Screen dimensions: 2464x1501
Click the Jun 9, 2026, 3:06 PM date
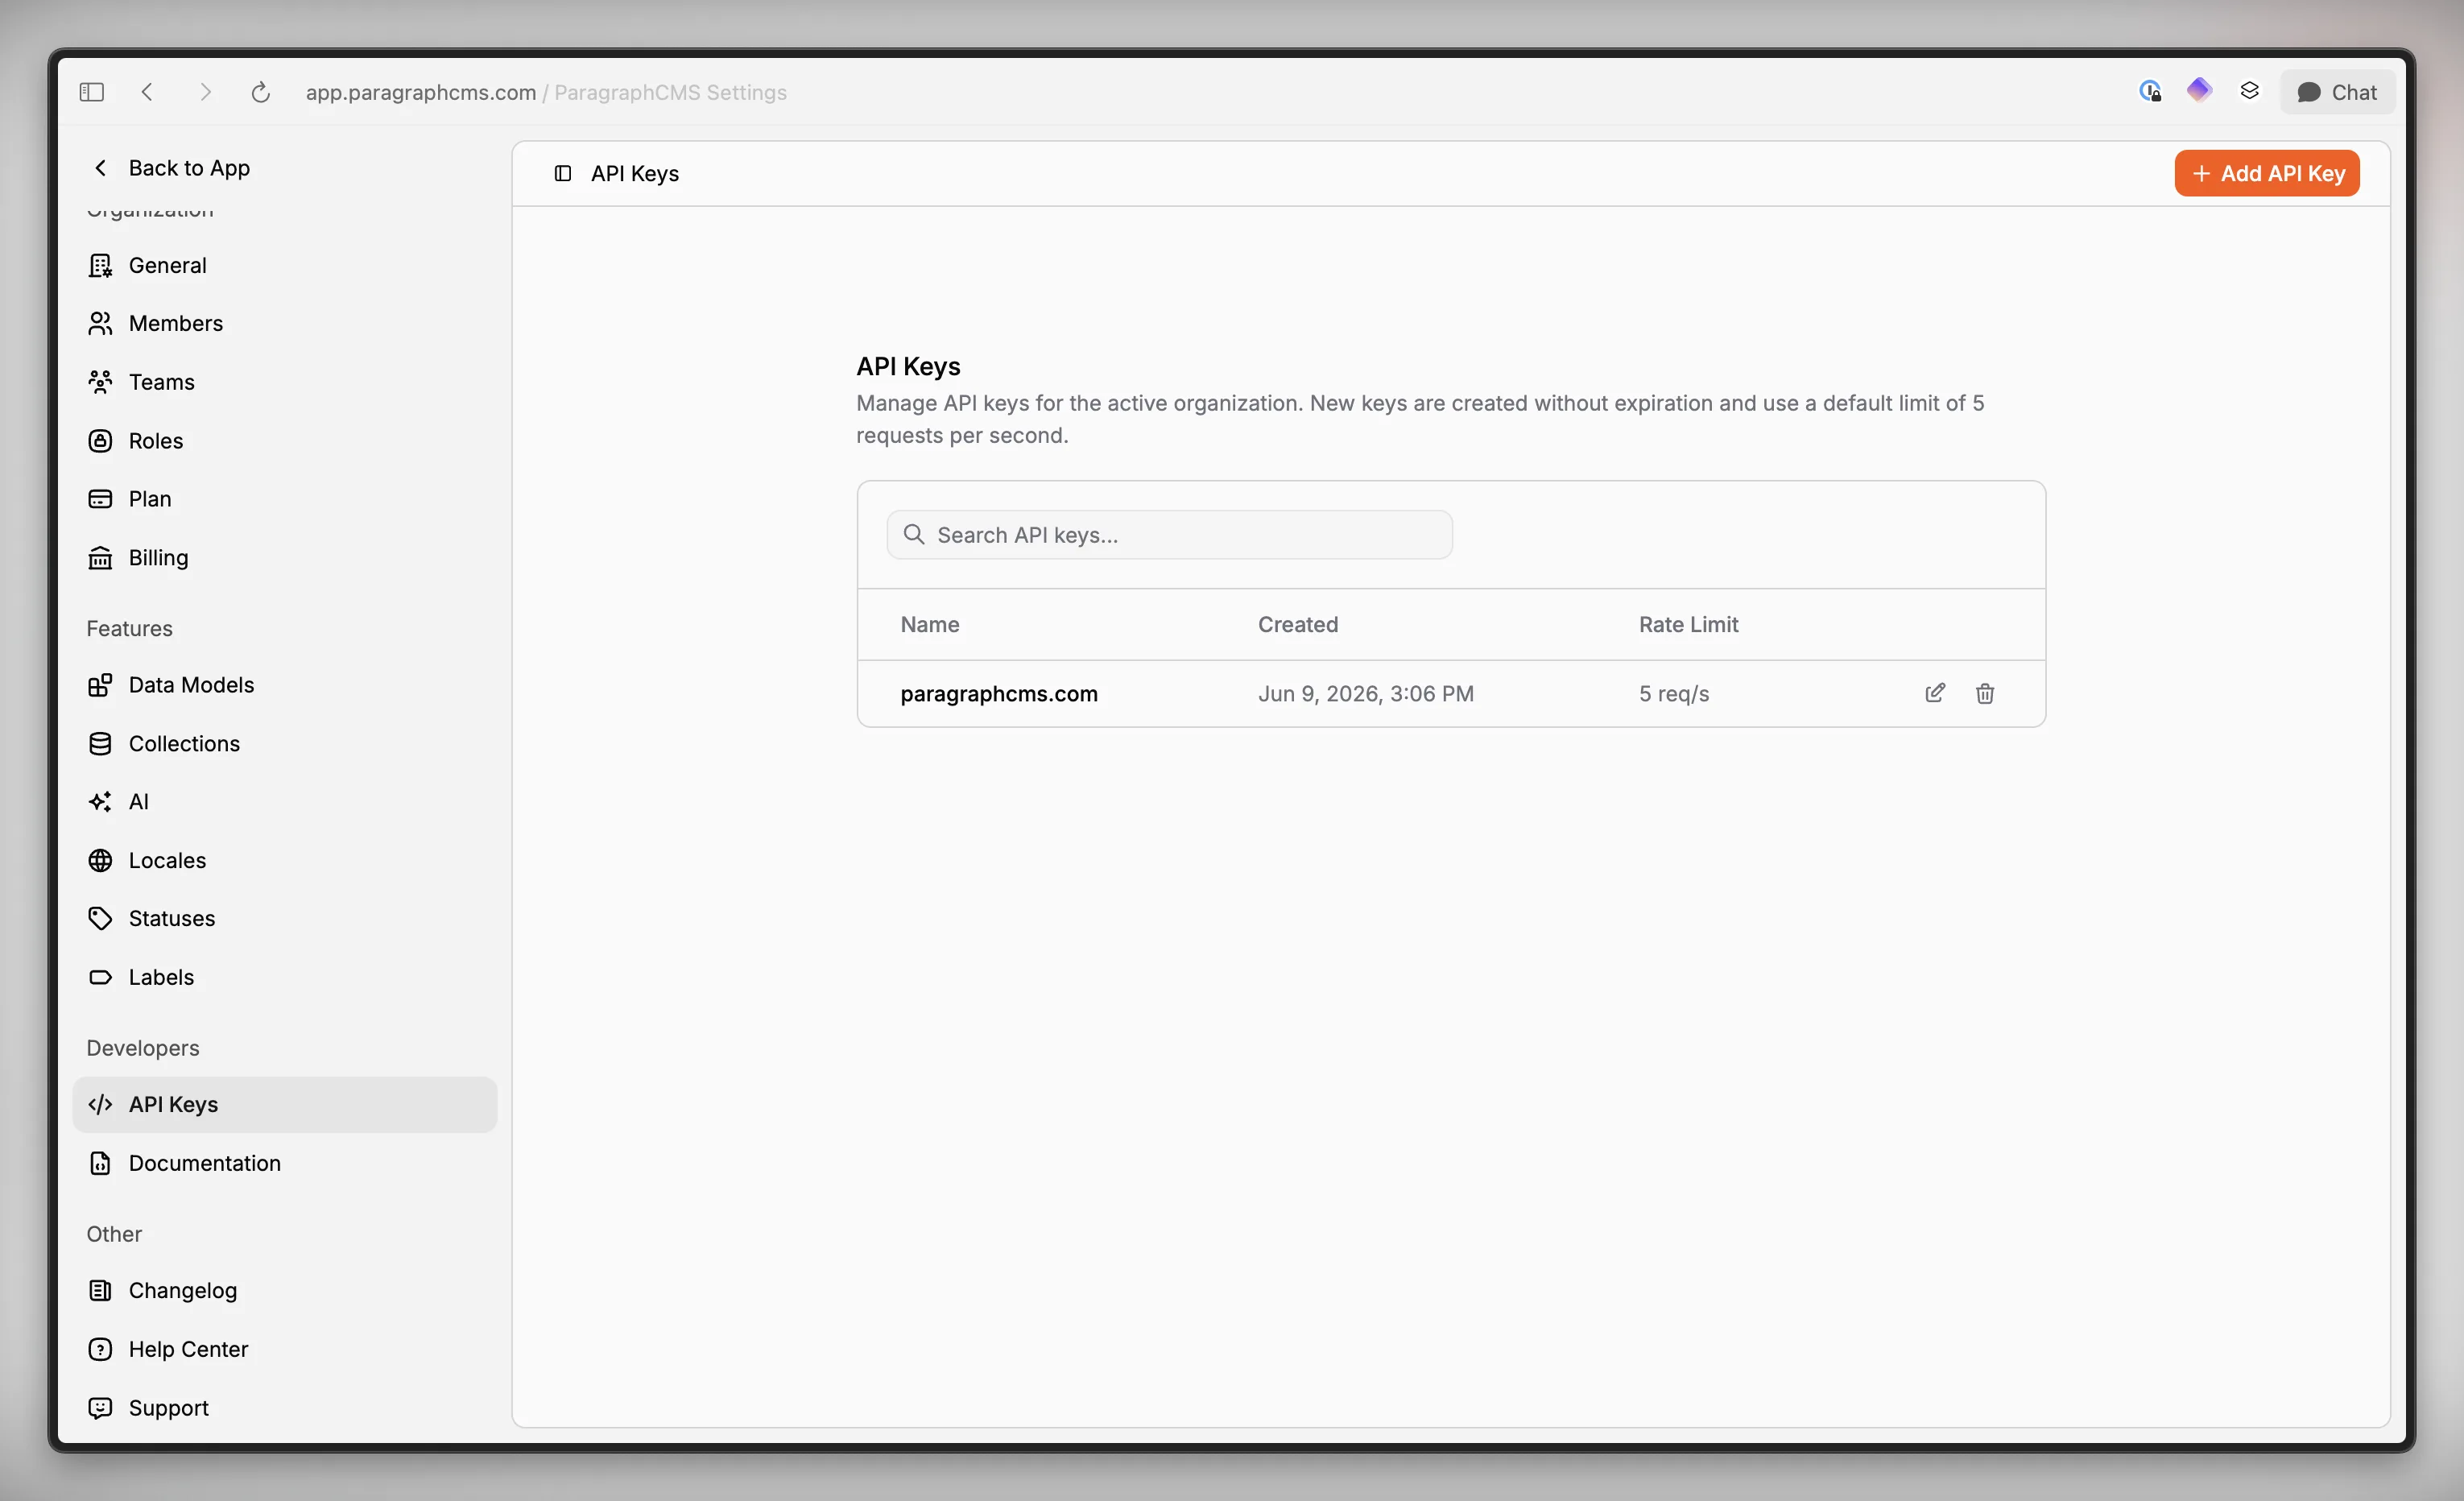coord(1366,694)
